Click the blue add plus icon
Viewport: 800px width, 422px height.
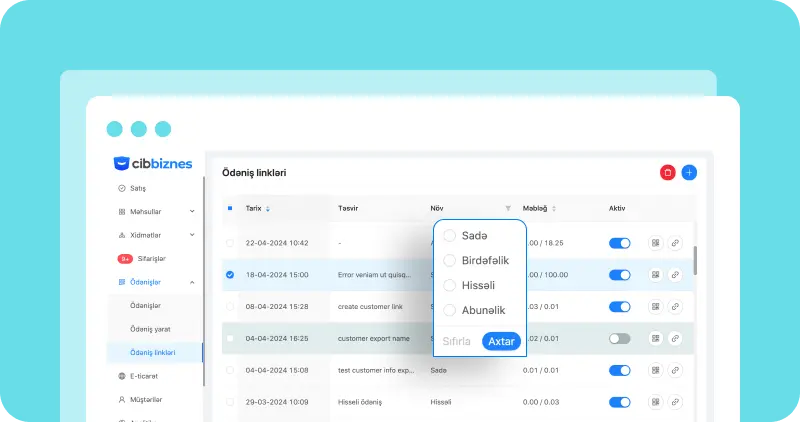(689, 173)
